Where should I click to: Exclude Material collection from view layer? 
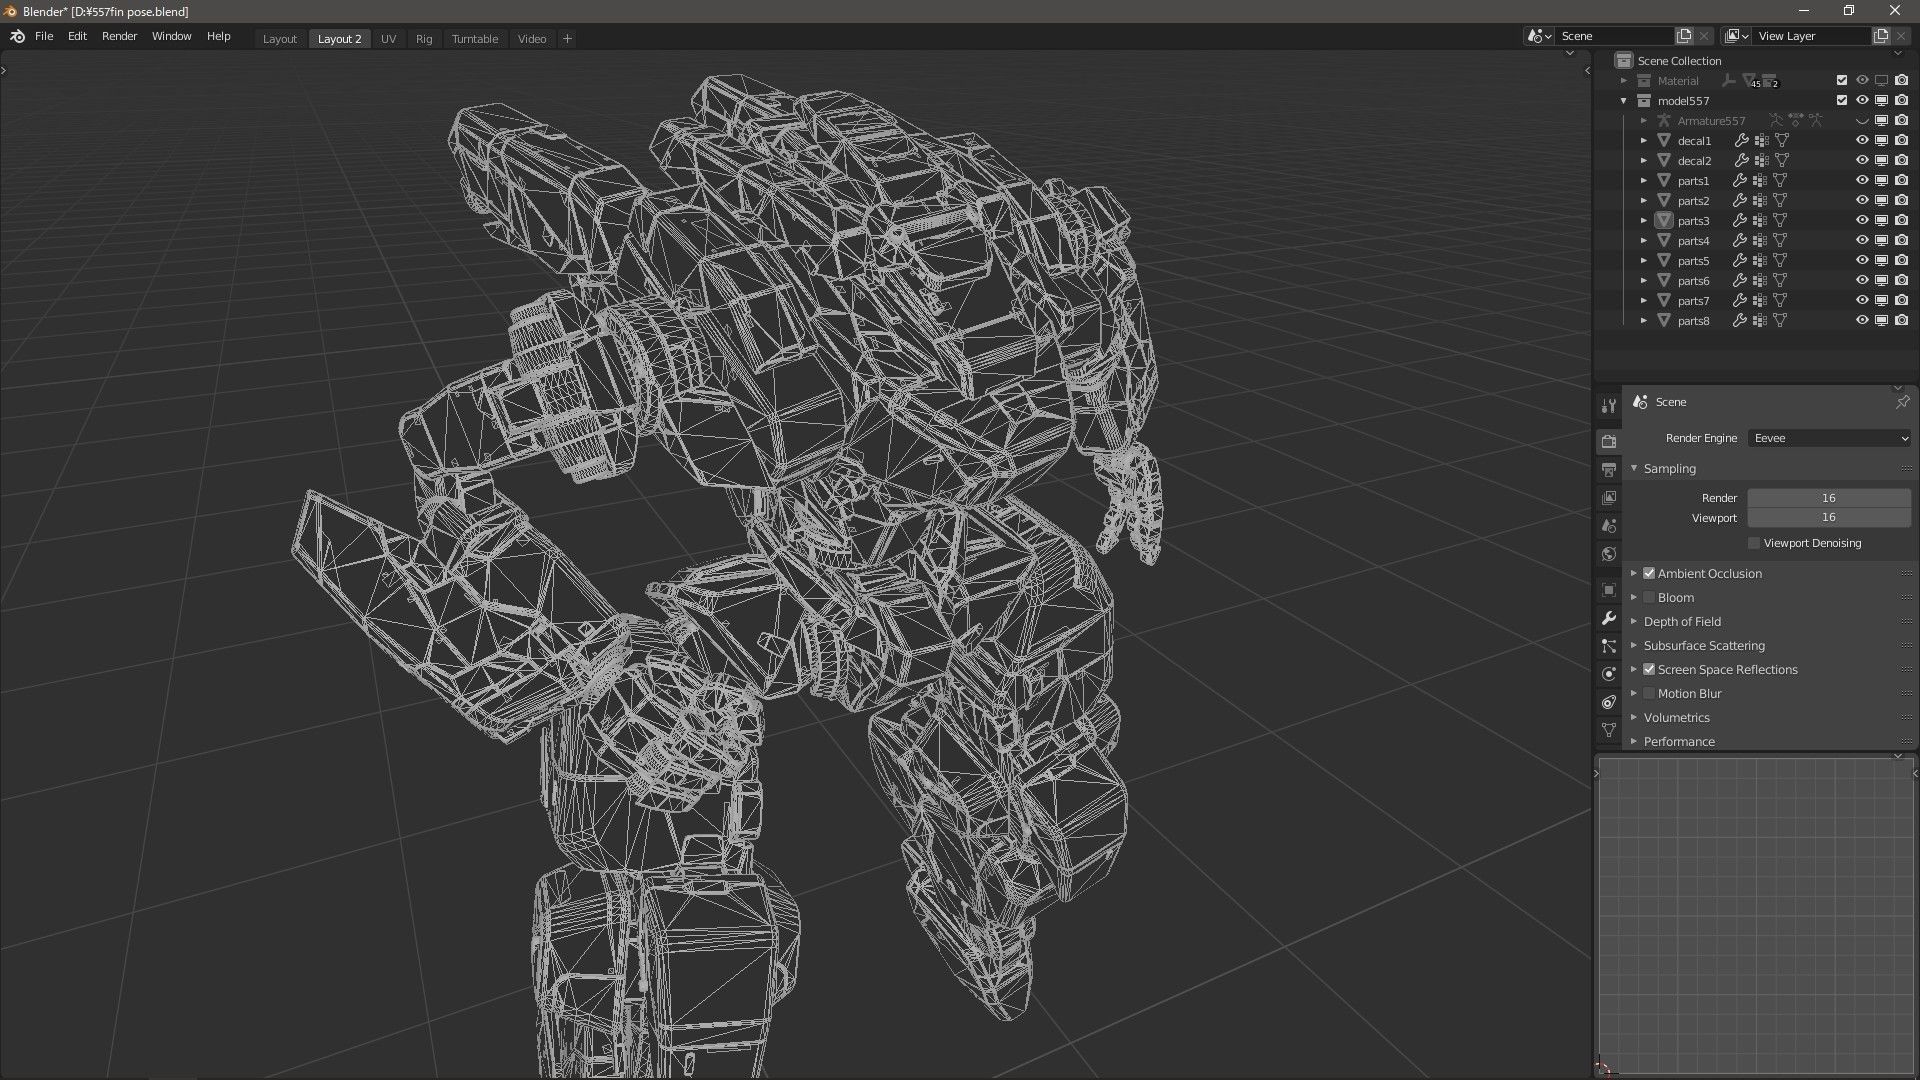[x=1842, y=81]
